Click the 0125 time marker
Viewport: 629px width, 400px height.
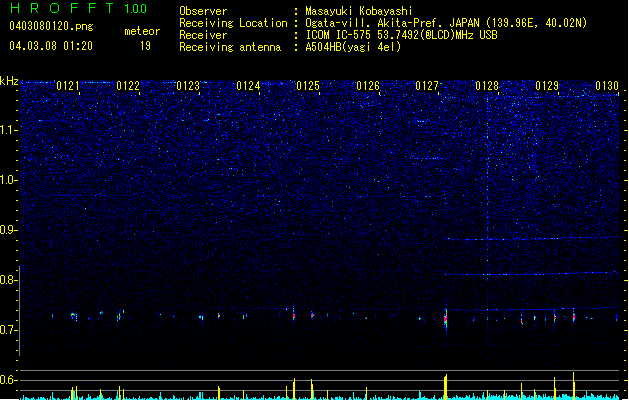(308, 86)
